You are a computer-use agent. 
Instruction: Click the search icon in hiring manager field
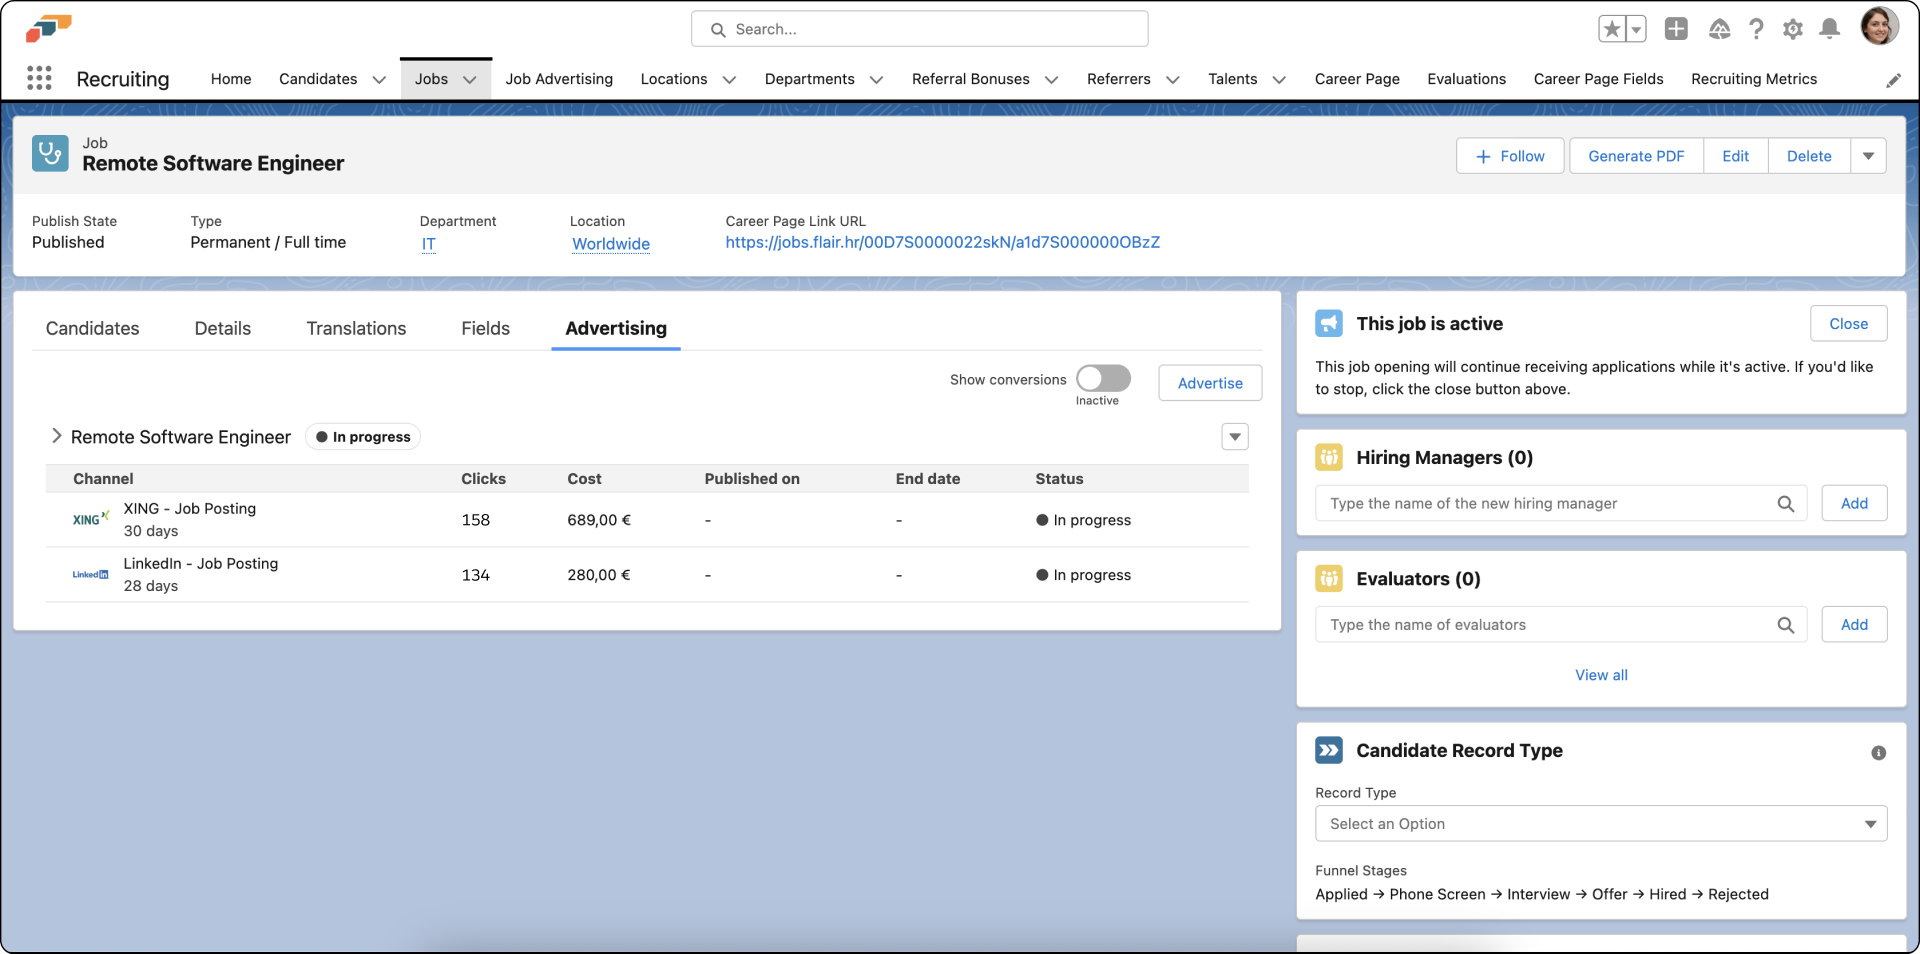[x=1785, y=504]
